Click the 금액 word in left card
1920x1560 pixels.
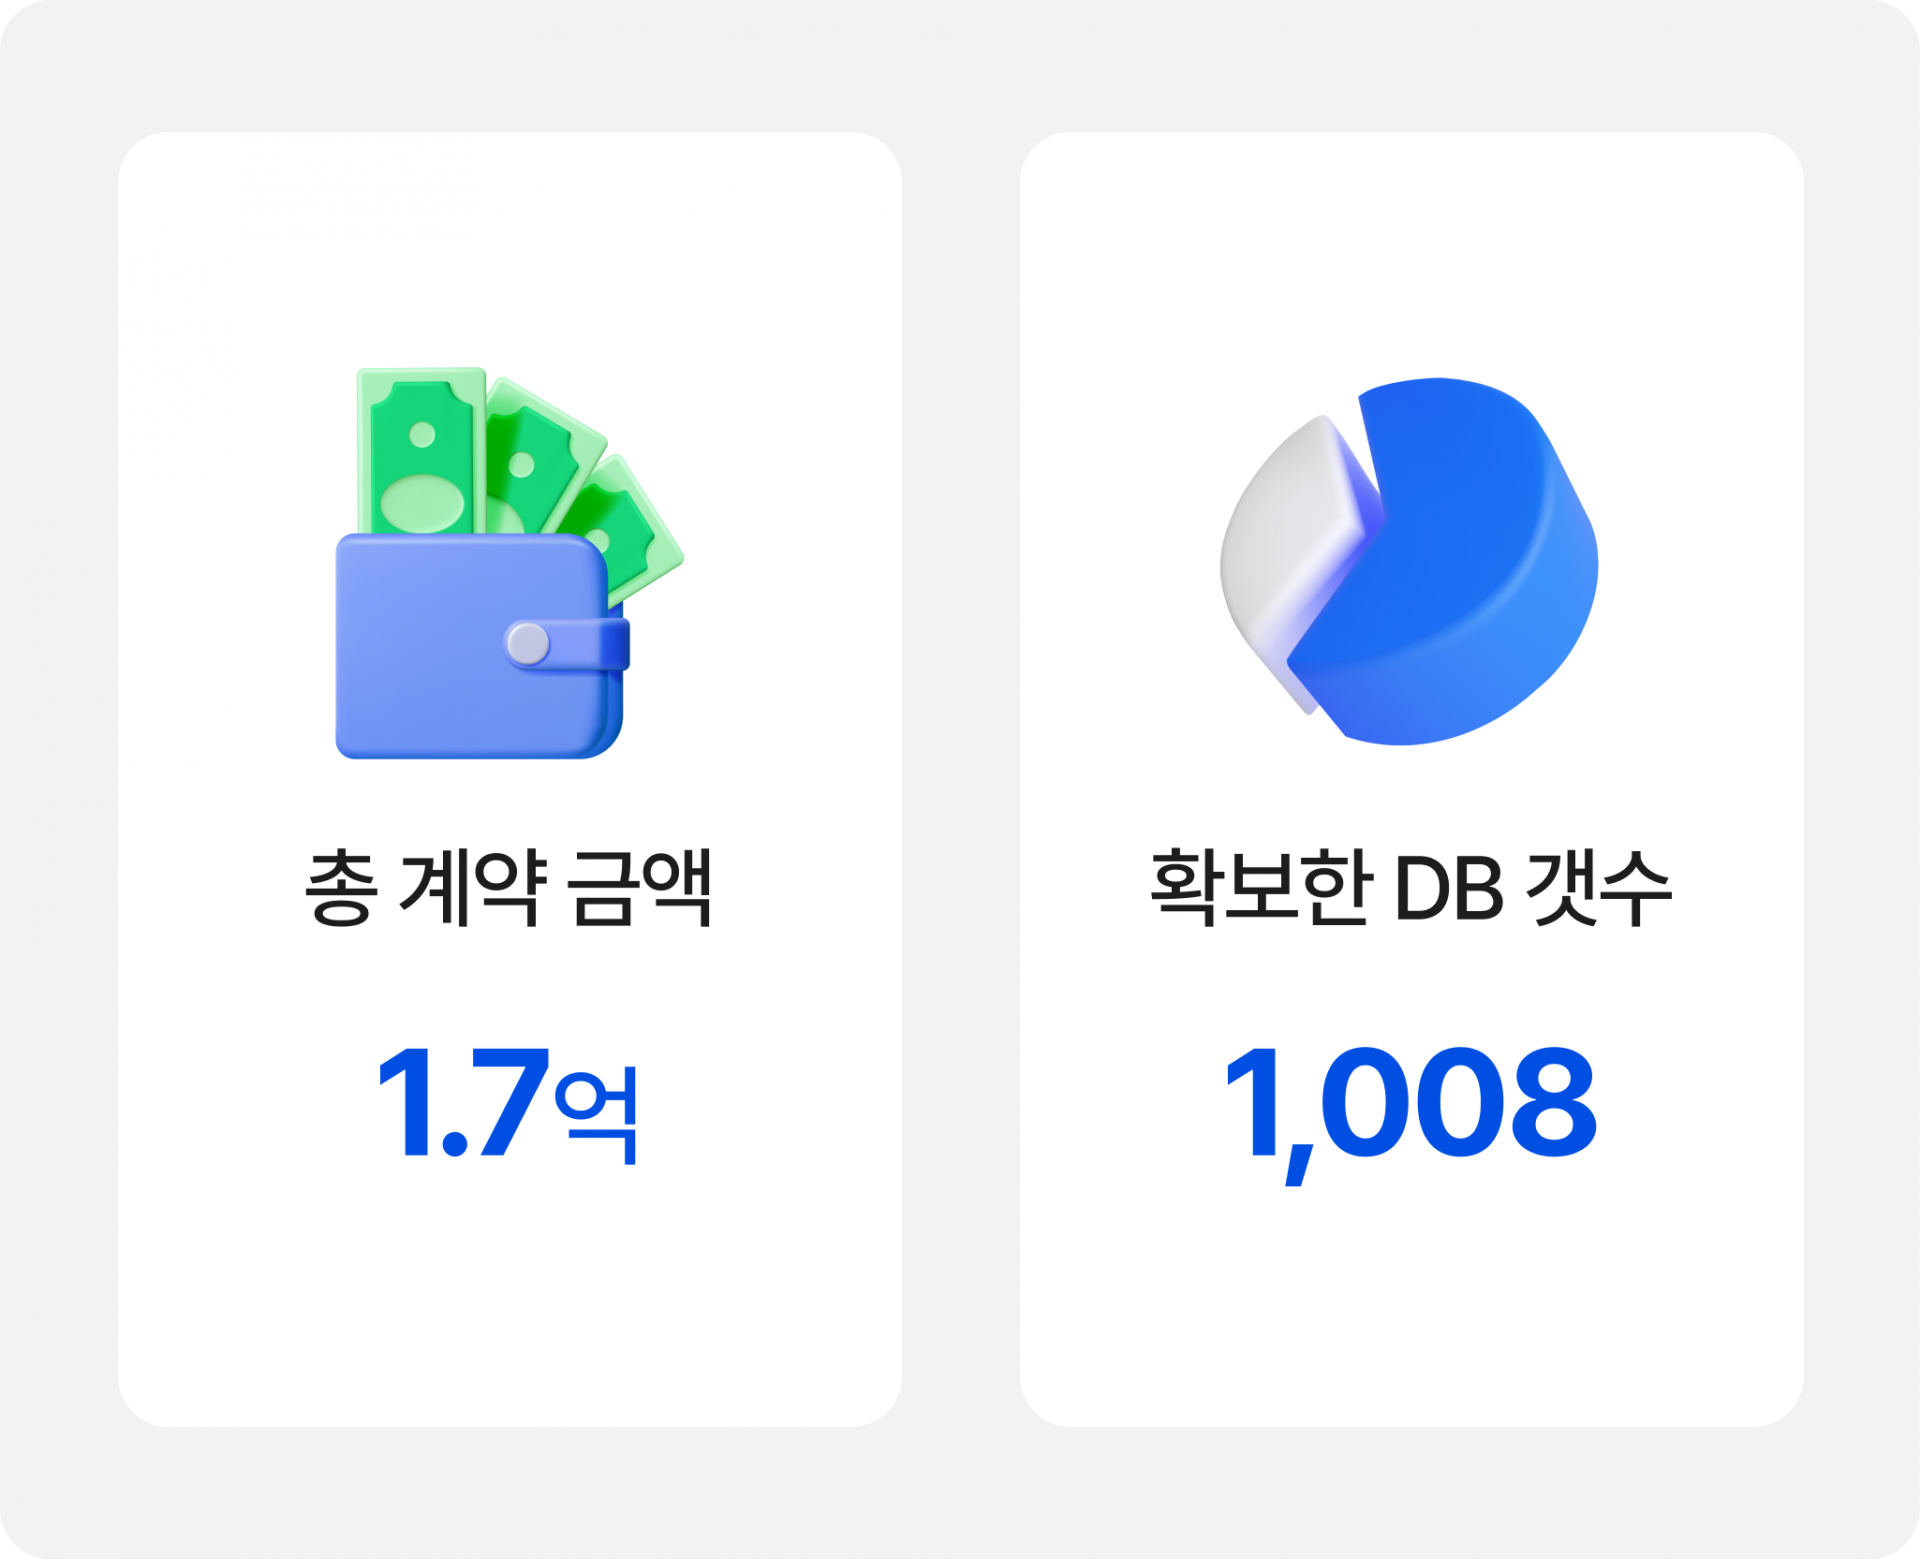click(639, 888)
